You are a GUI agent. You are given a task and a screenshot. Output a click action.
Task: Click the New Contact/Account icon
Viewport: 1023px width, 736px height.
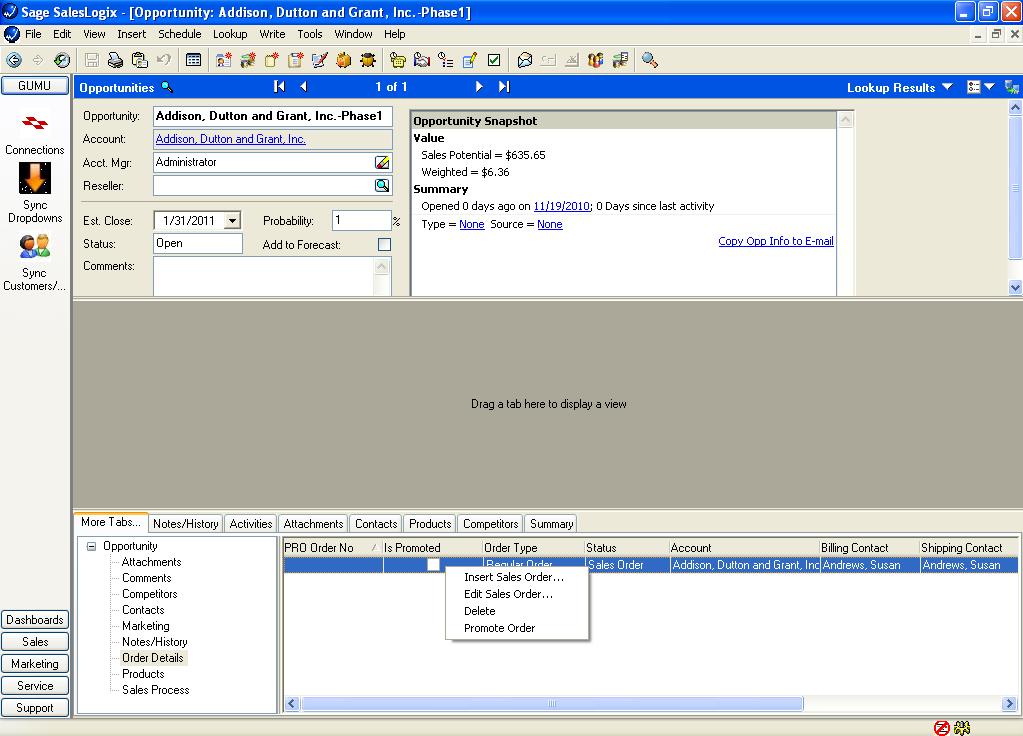(x=224, y=61)
